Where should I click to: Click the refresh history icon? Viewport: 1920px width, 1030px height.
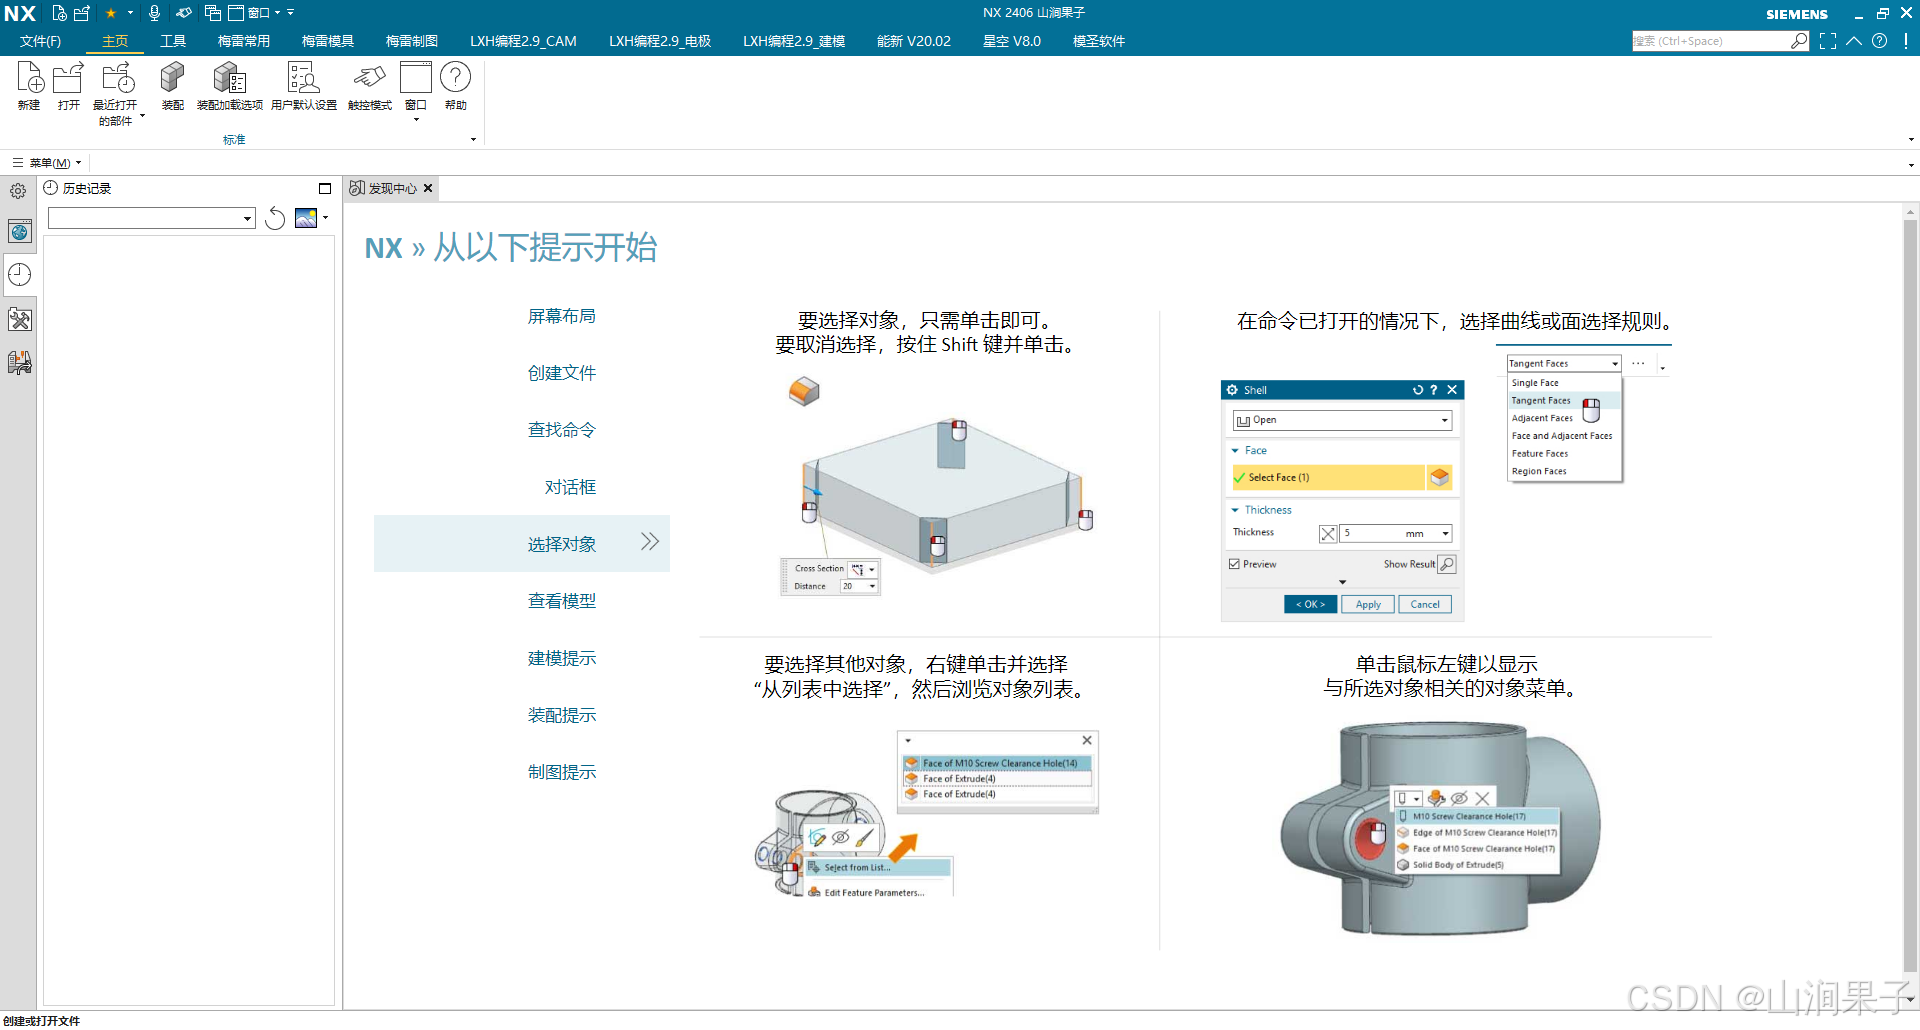pyautogui.click(x=275, y=218)
